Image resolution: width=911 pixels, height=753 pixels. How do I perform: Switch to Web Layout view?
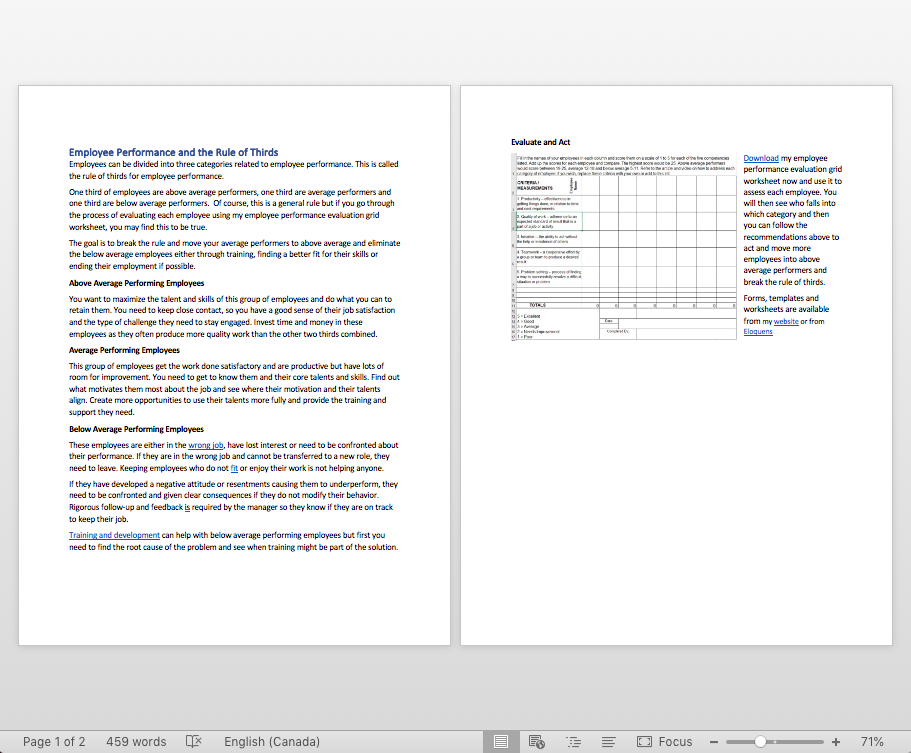pyautogui.click(x=536, y=741)
